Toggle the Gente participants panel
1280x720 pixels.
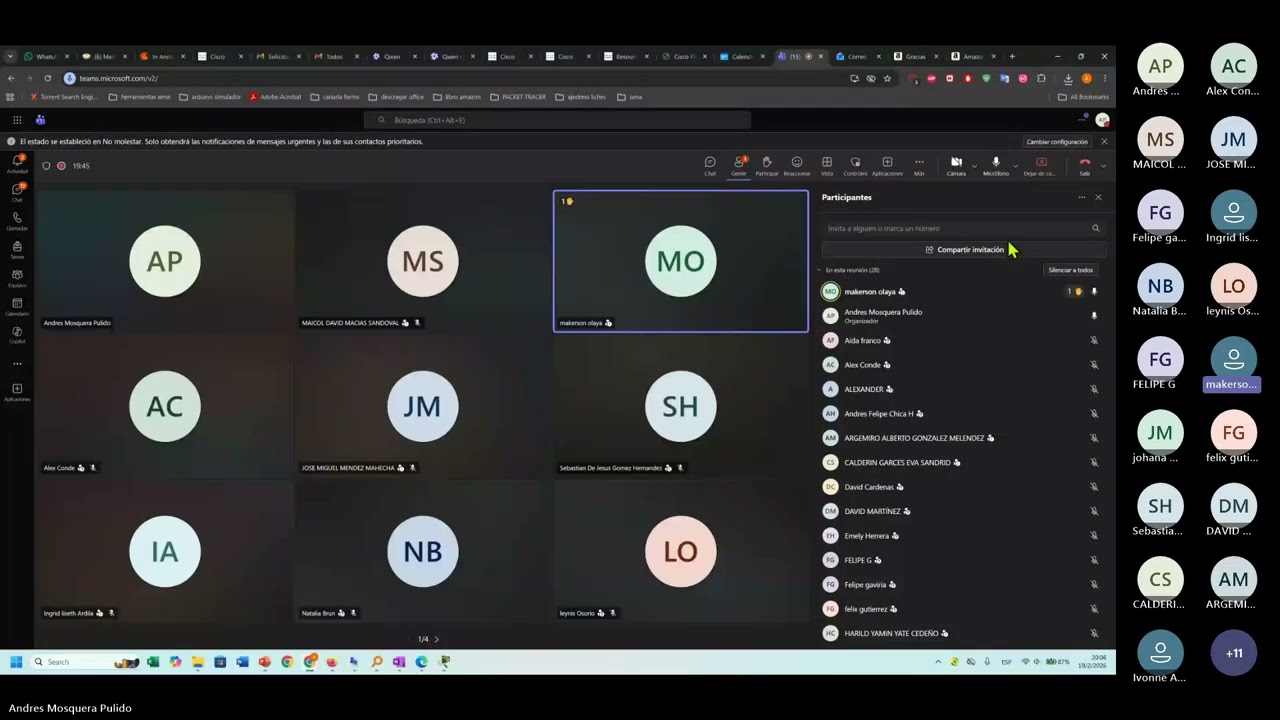pos(739,165)
